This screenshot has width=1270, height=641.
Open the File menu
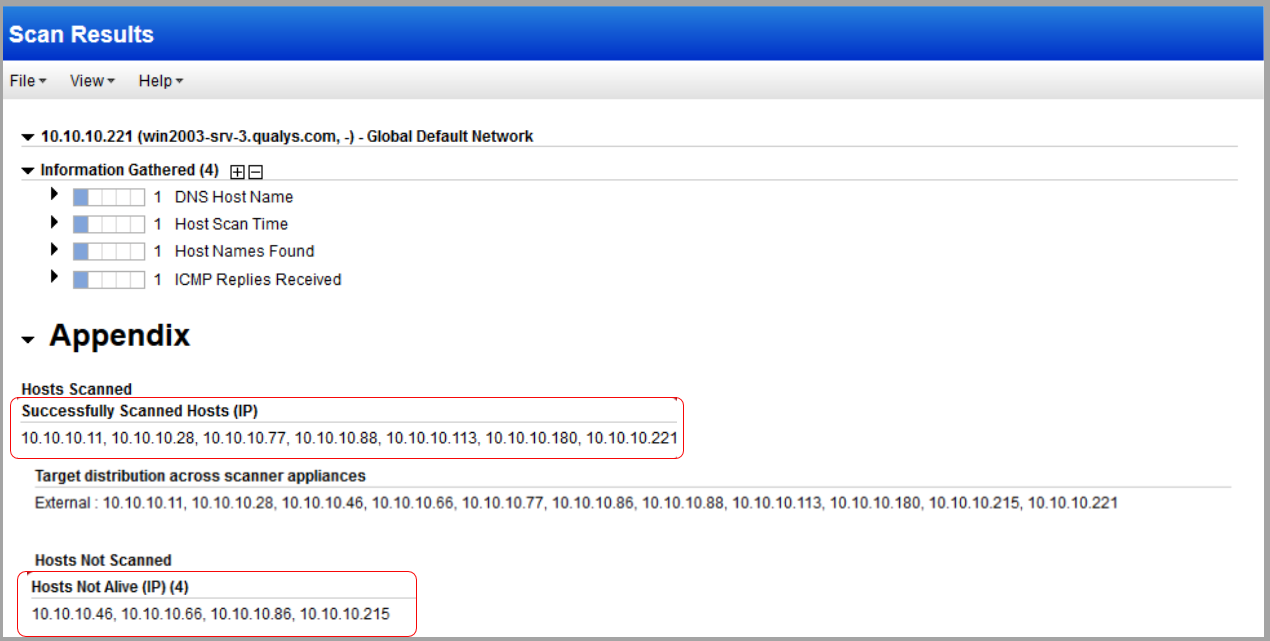tap(28, 81)
